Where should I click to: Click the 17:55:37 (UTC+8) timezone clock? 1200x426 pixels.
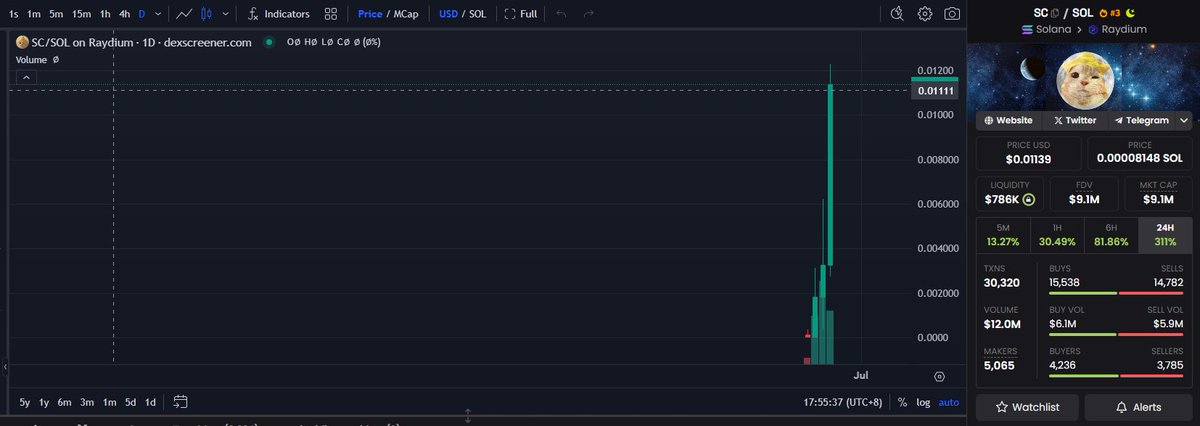click(844, 402)
